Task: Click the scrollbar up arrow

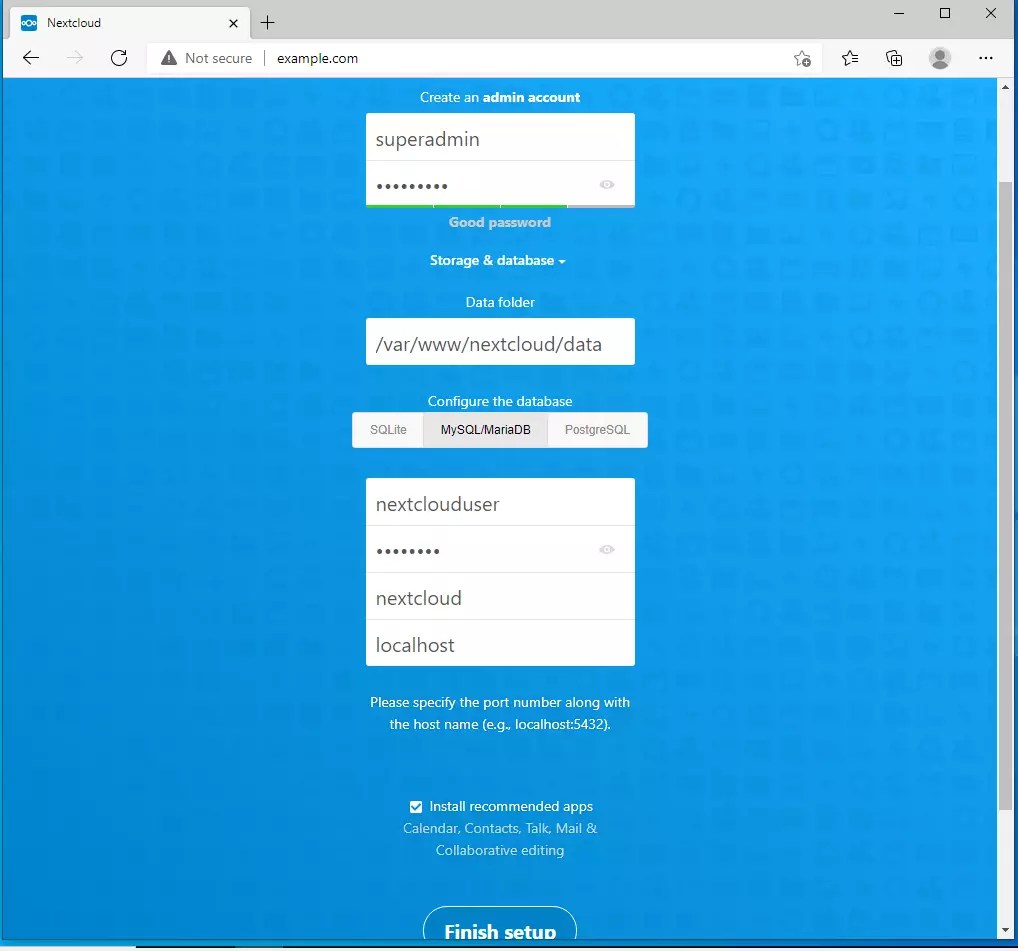Action: 1005,86
